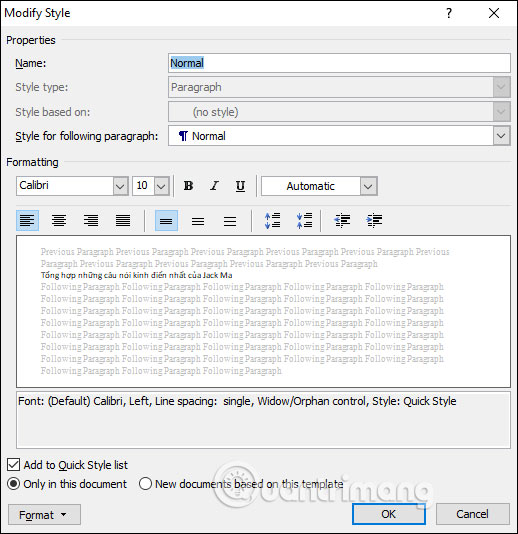518x534 pixels.
Task: Toggle Italic formatting button
Action: [x=214, y=186]
